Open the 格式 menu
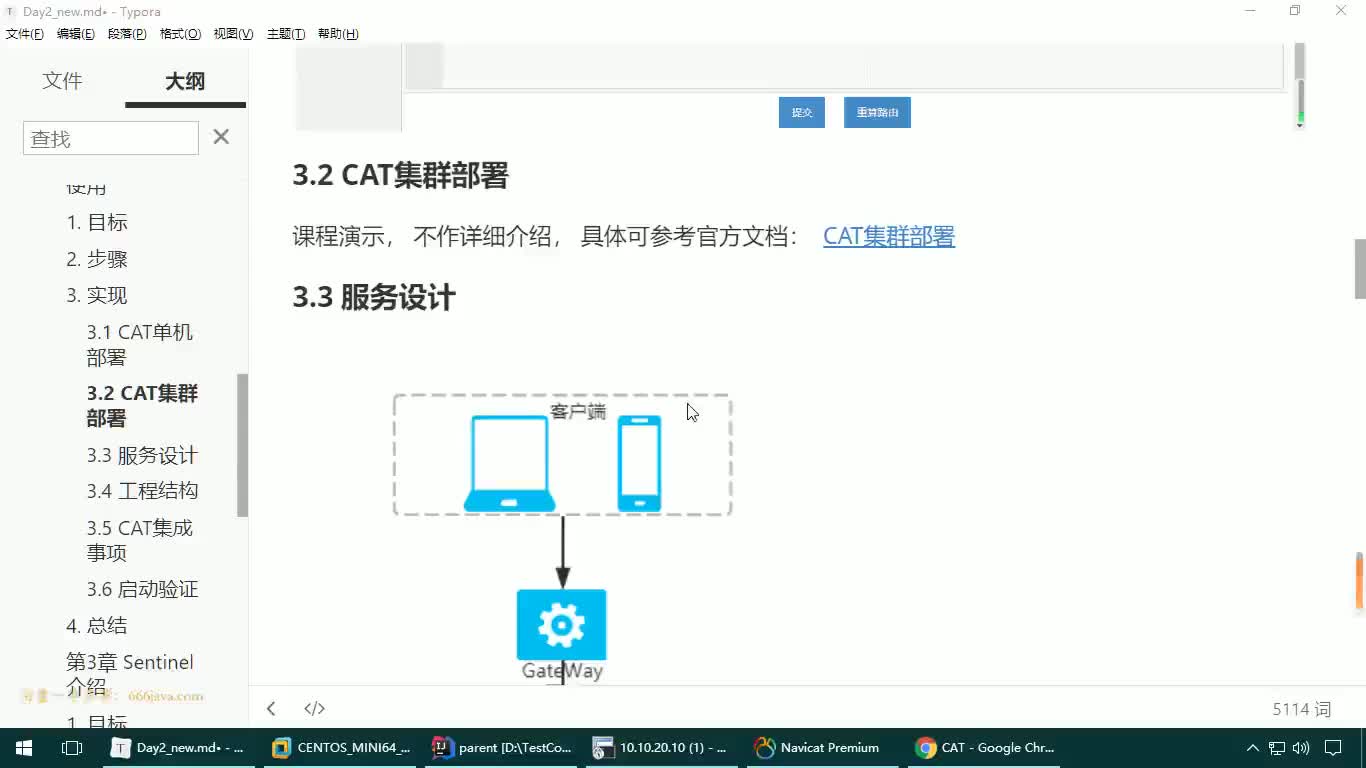Screen dimensions: 1366x768 (x=180, y=34)
